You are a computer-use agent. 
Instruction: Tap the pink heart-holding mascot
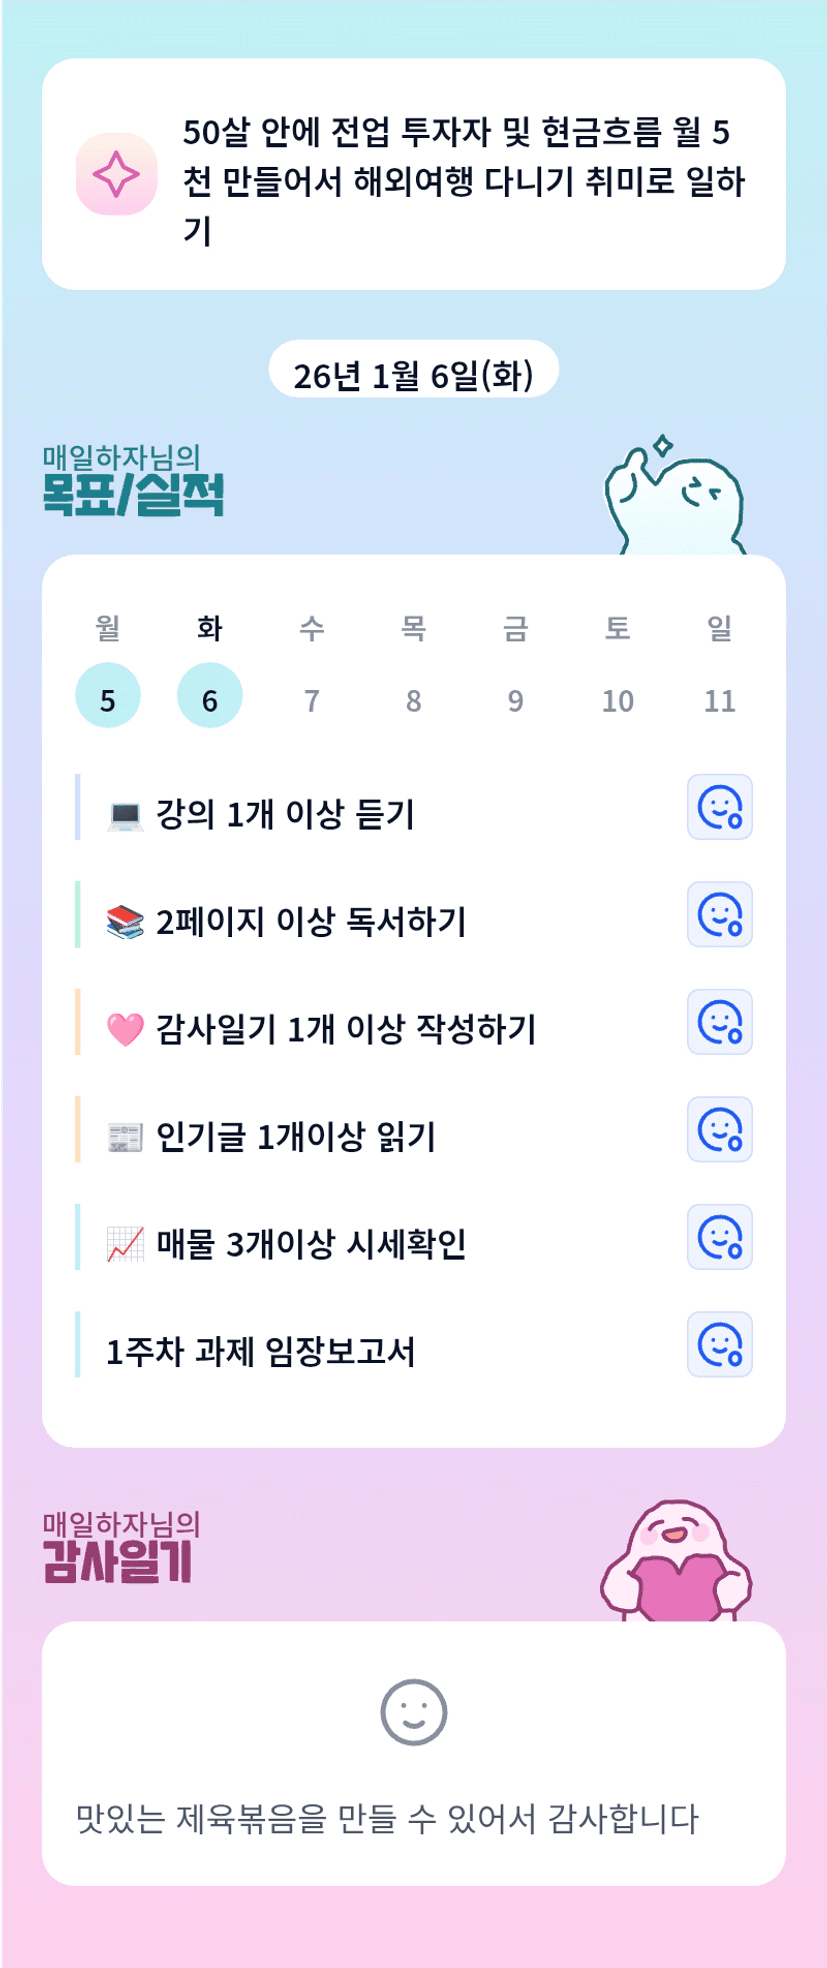click(x=676, y=1564)
